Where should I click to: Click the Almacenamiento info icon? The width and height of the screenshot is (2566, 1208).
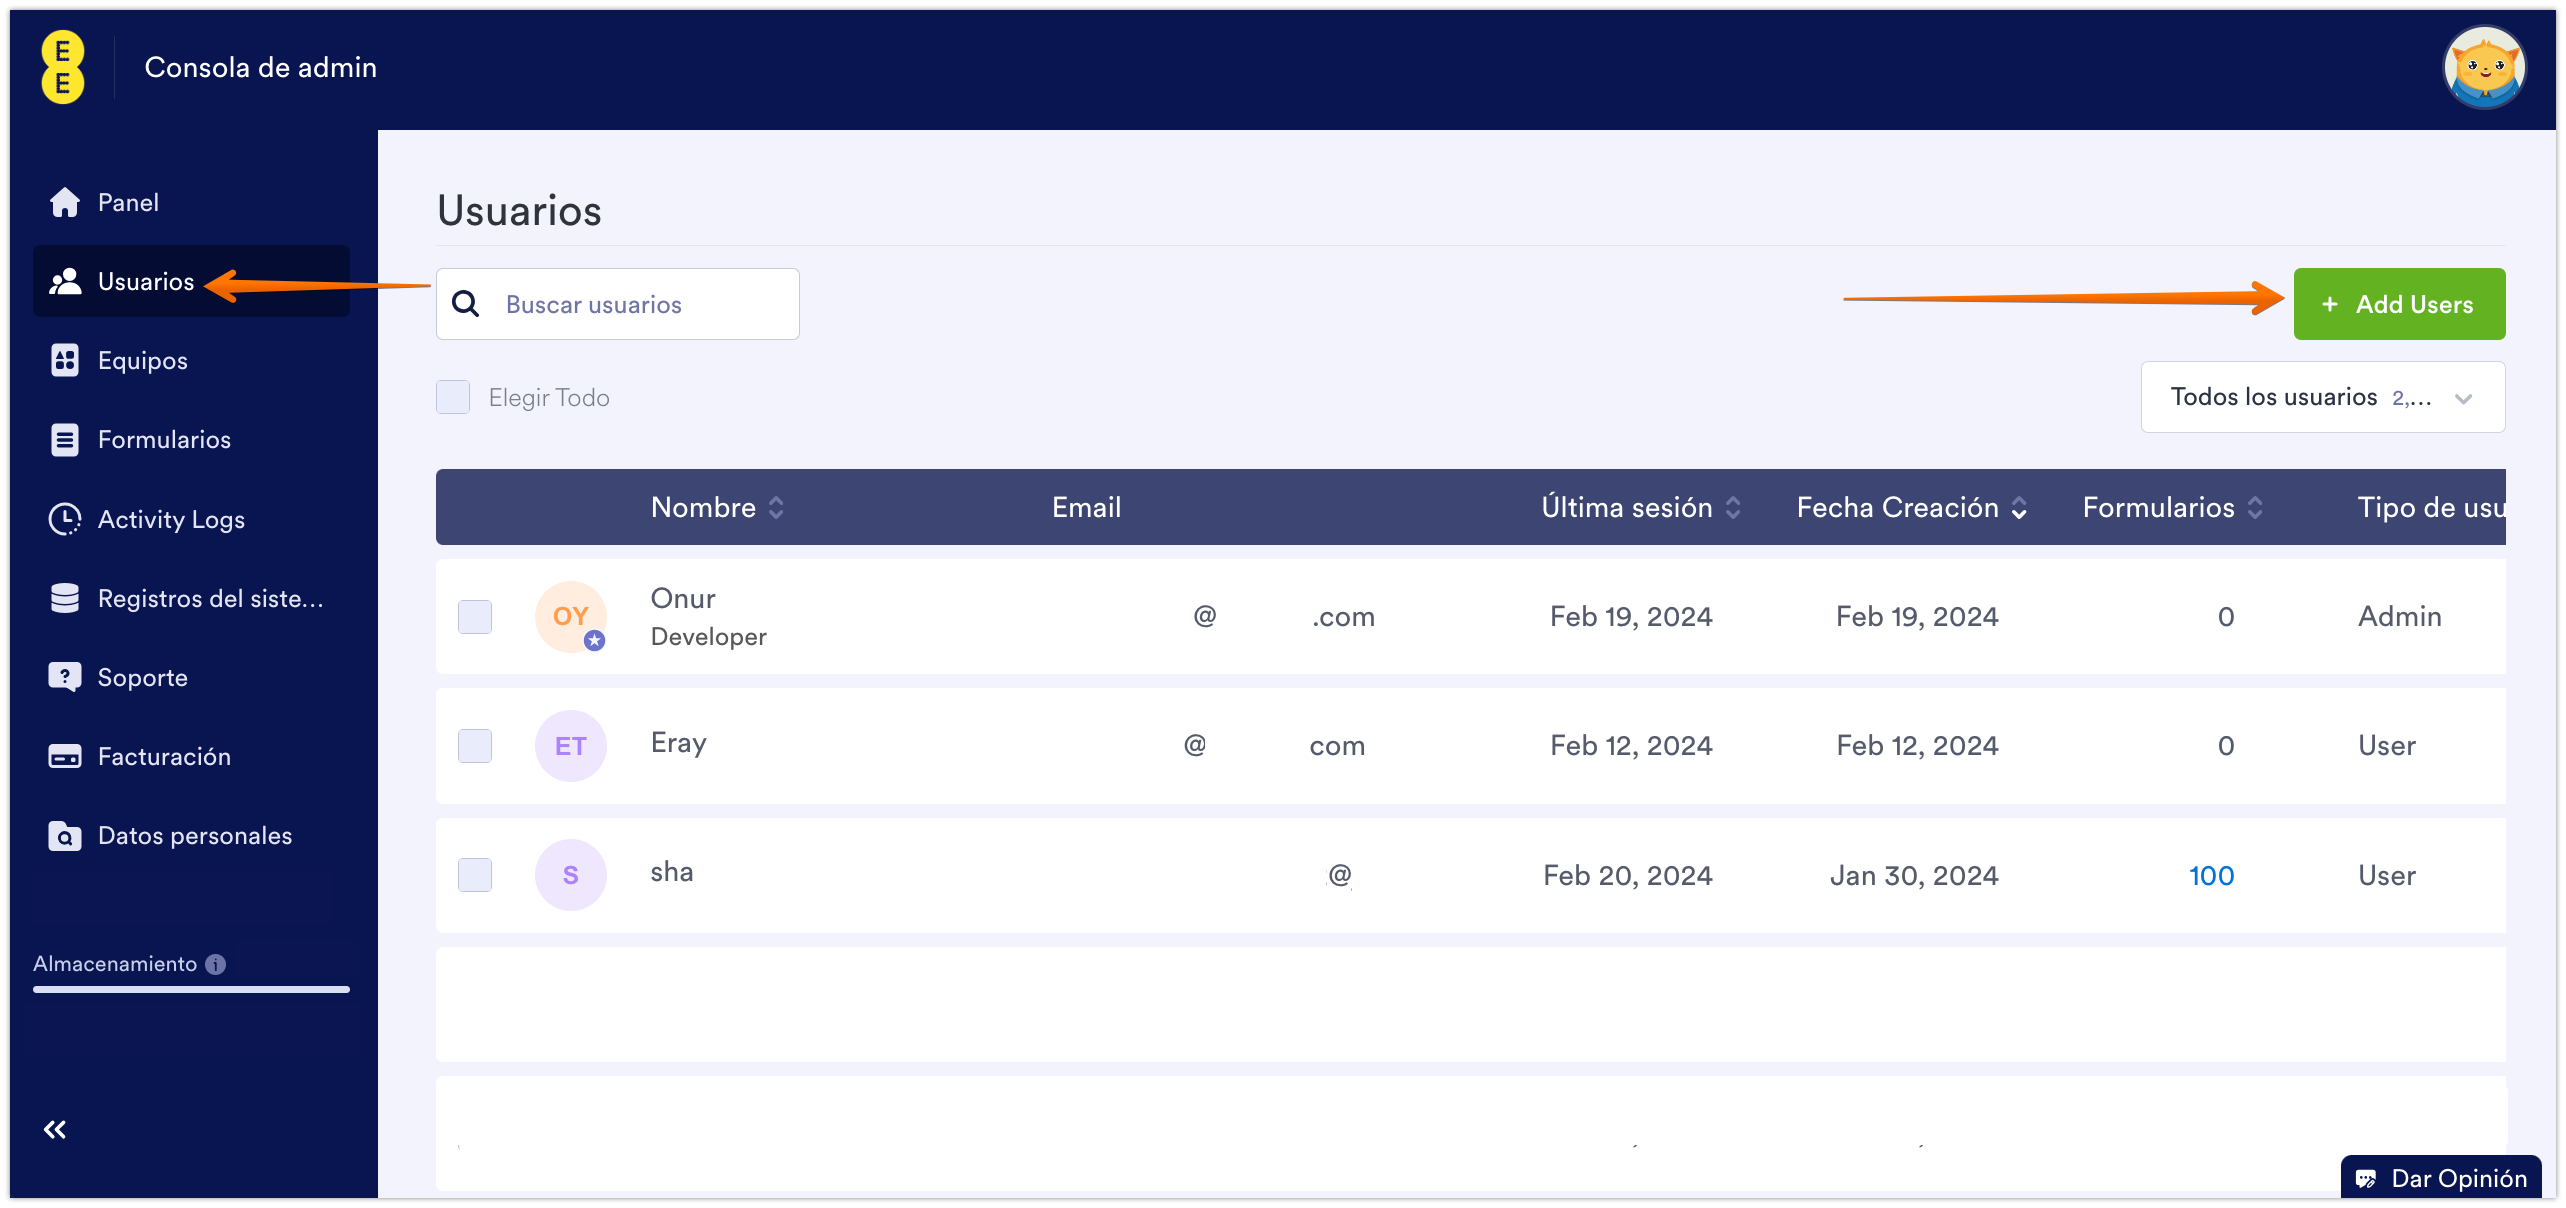click(x=216, y=964)
